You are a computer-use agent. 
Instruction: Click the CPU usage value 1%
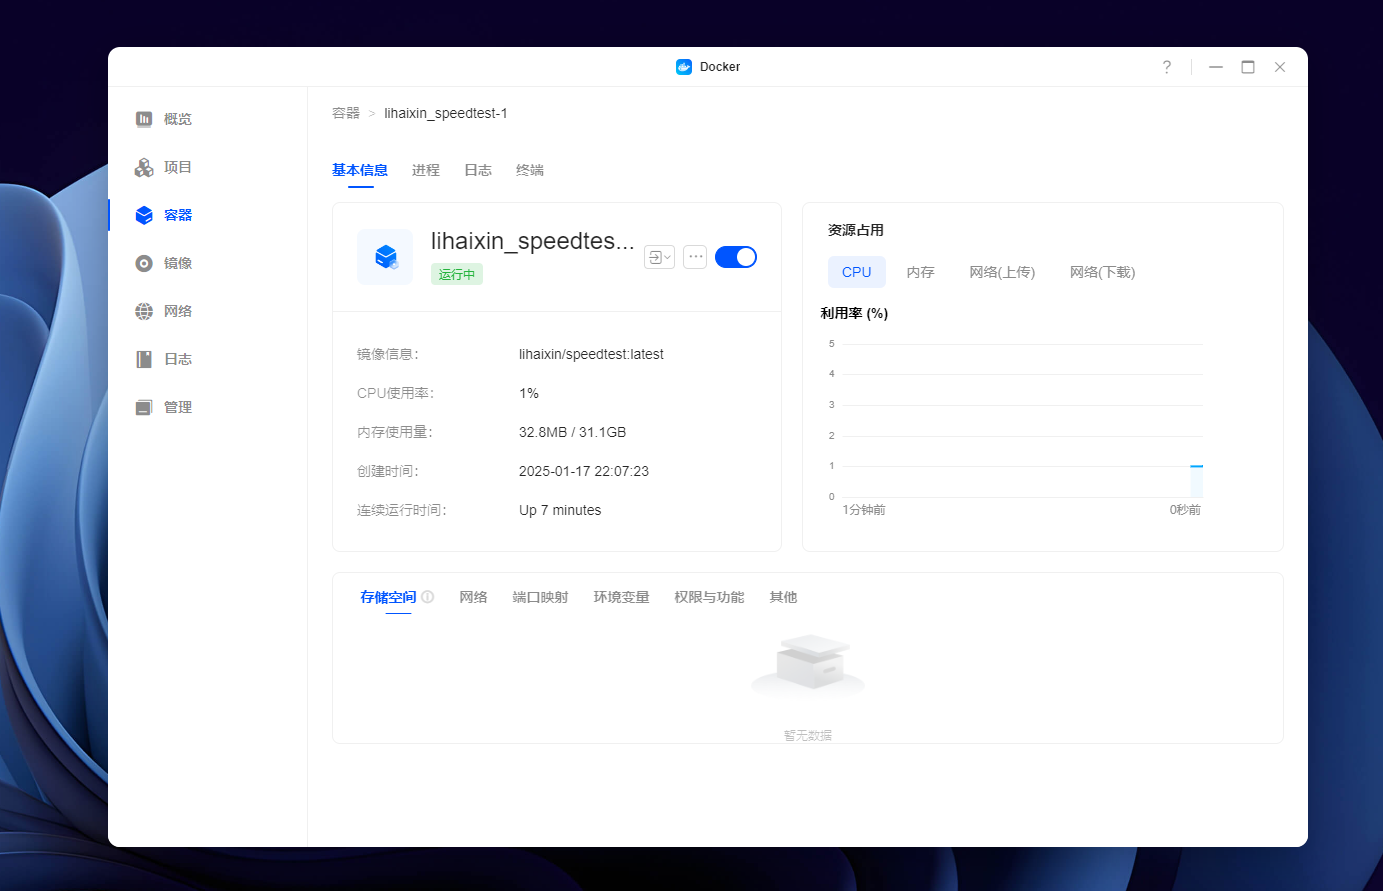pos(529,393)
